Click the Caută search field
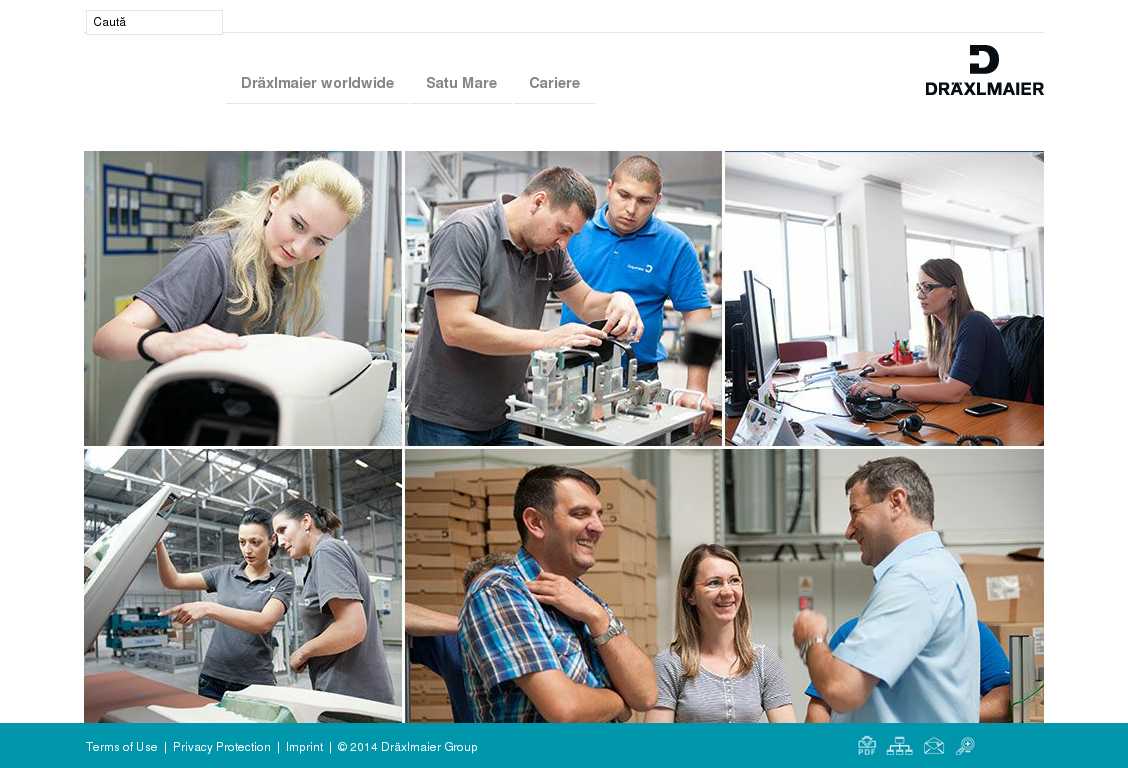 click(x=154, y=22)
